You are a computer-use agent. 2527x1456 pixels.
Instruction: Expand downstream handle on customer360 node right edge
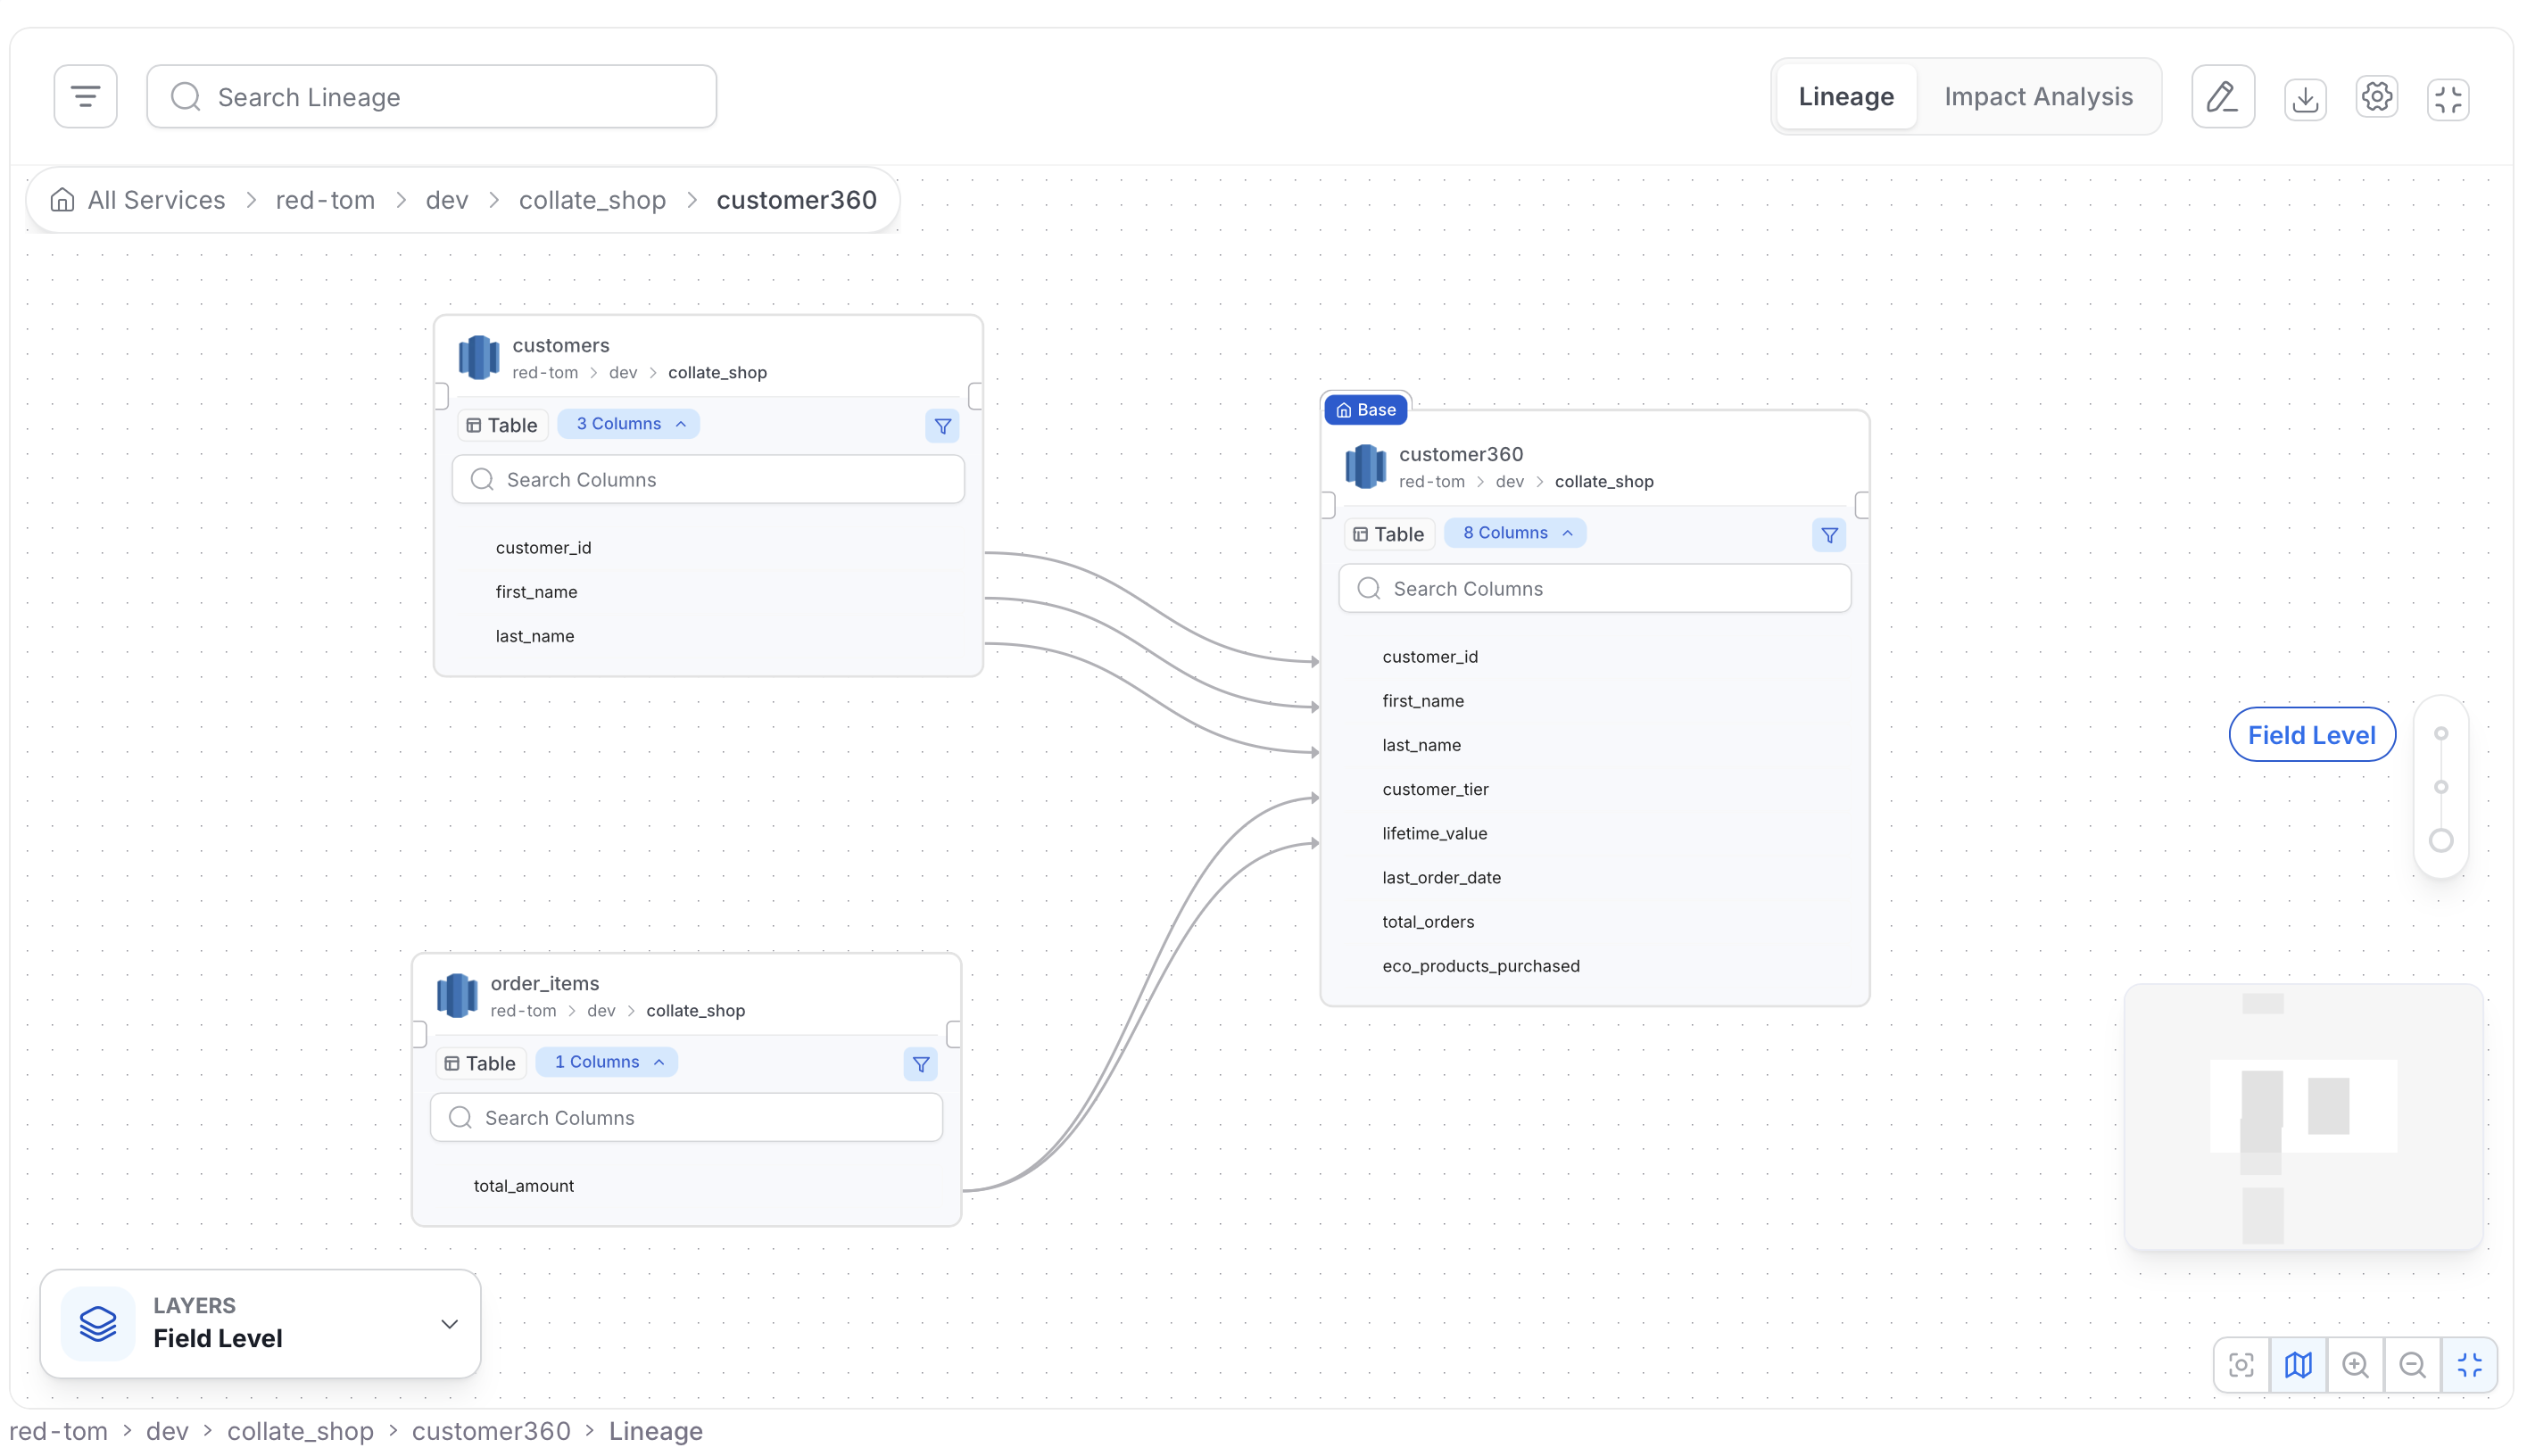(x=1862, y=505)
